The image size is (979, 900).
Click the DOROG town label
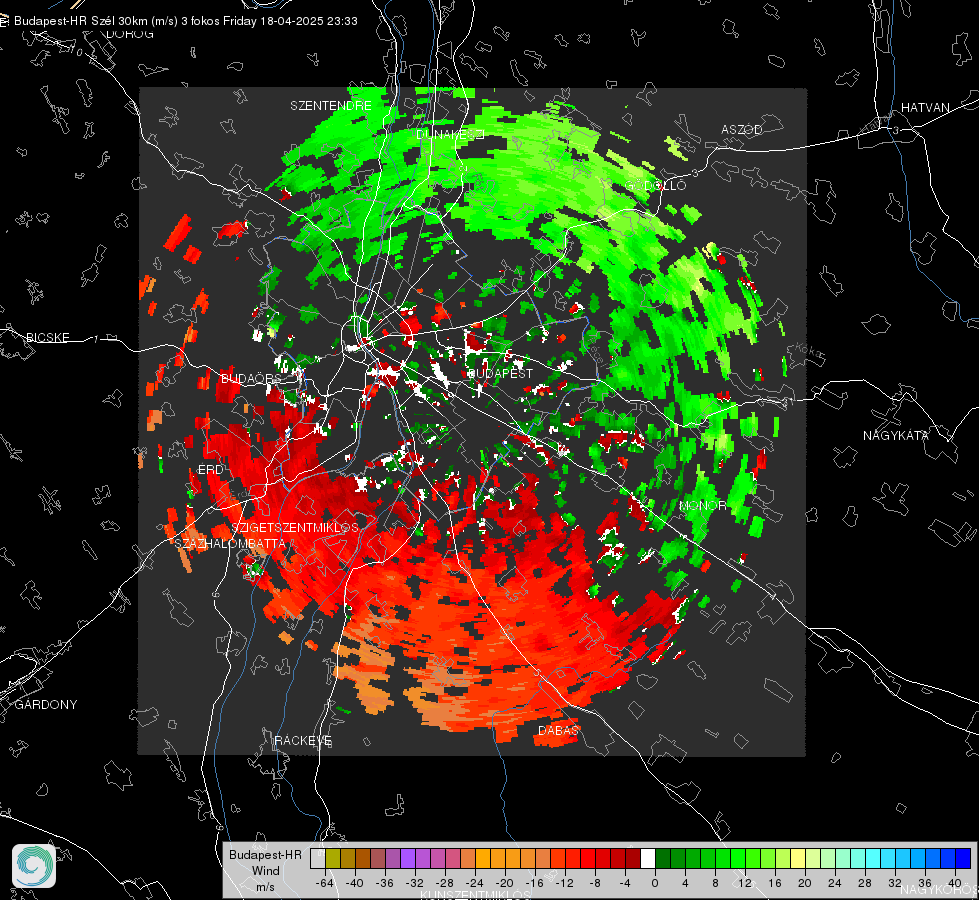pyautogui.click(x=130, y=34)
